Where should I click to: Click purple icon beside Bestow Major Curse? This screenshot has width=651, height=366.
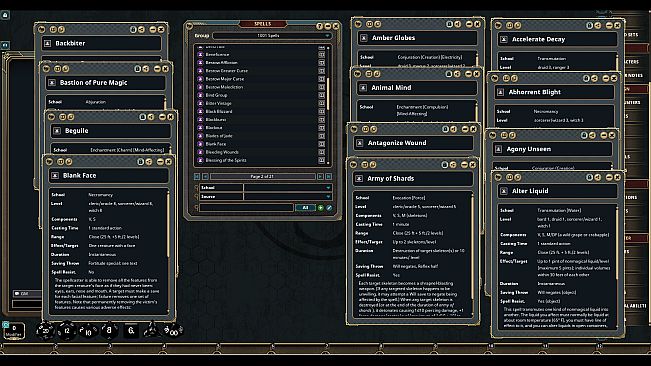coord(200,79)
